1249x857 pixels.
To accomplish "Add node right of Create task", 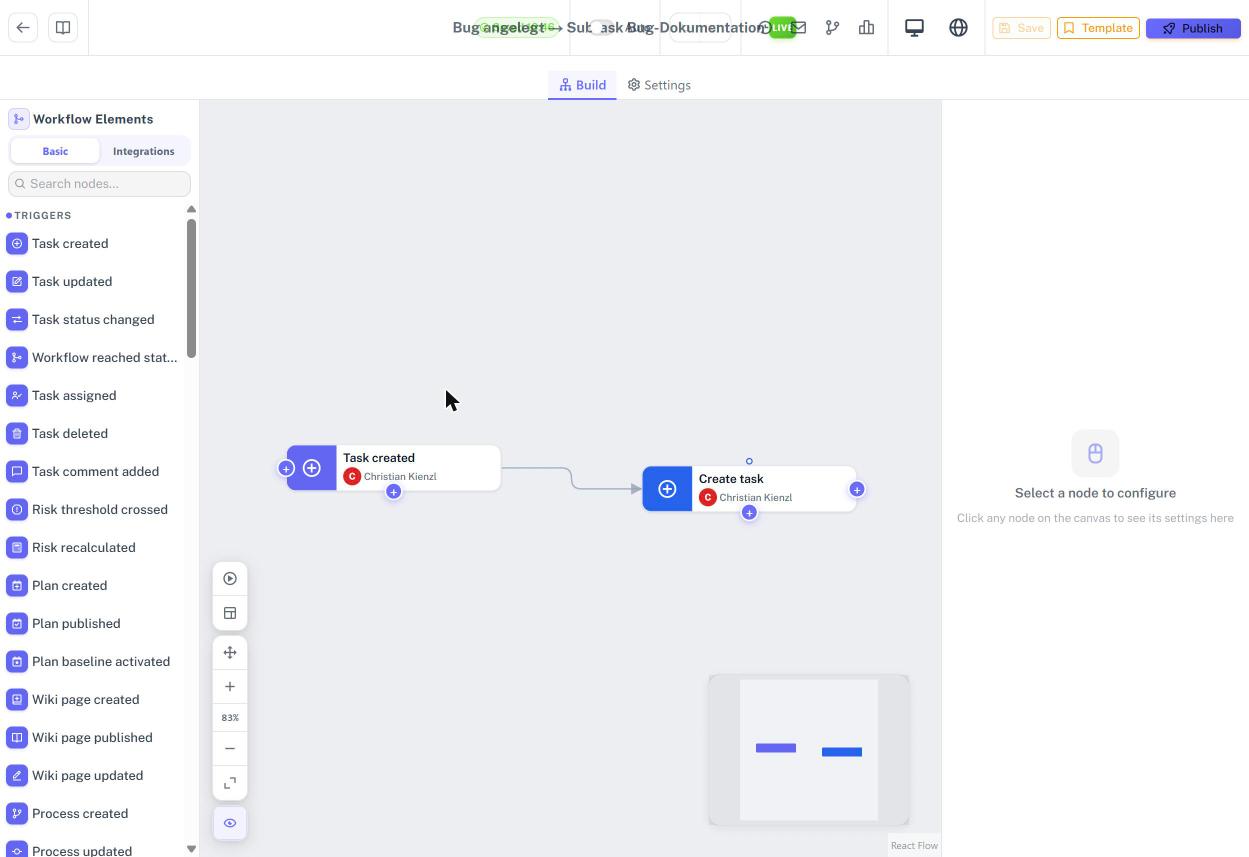I will (x=857, y=489).
